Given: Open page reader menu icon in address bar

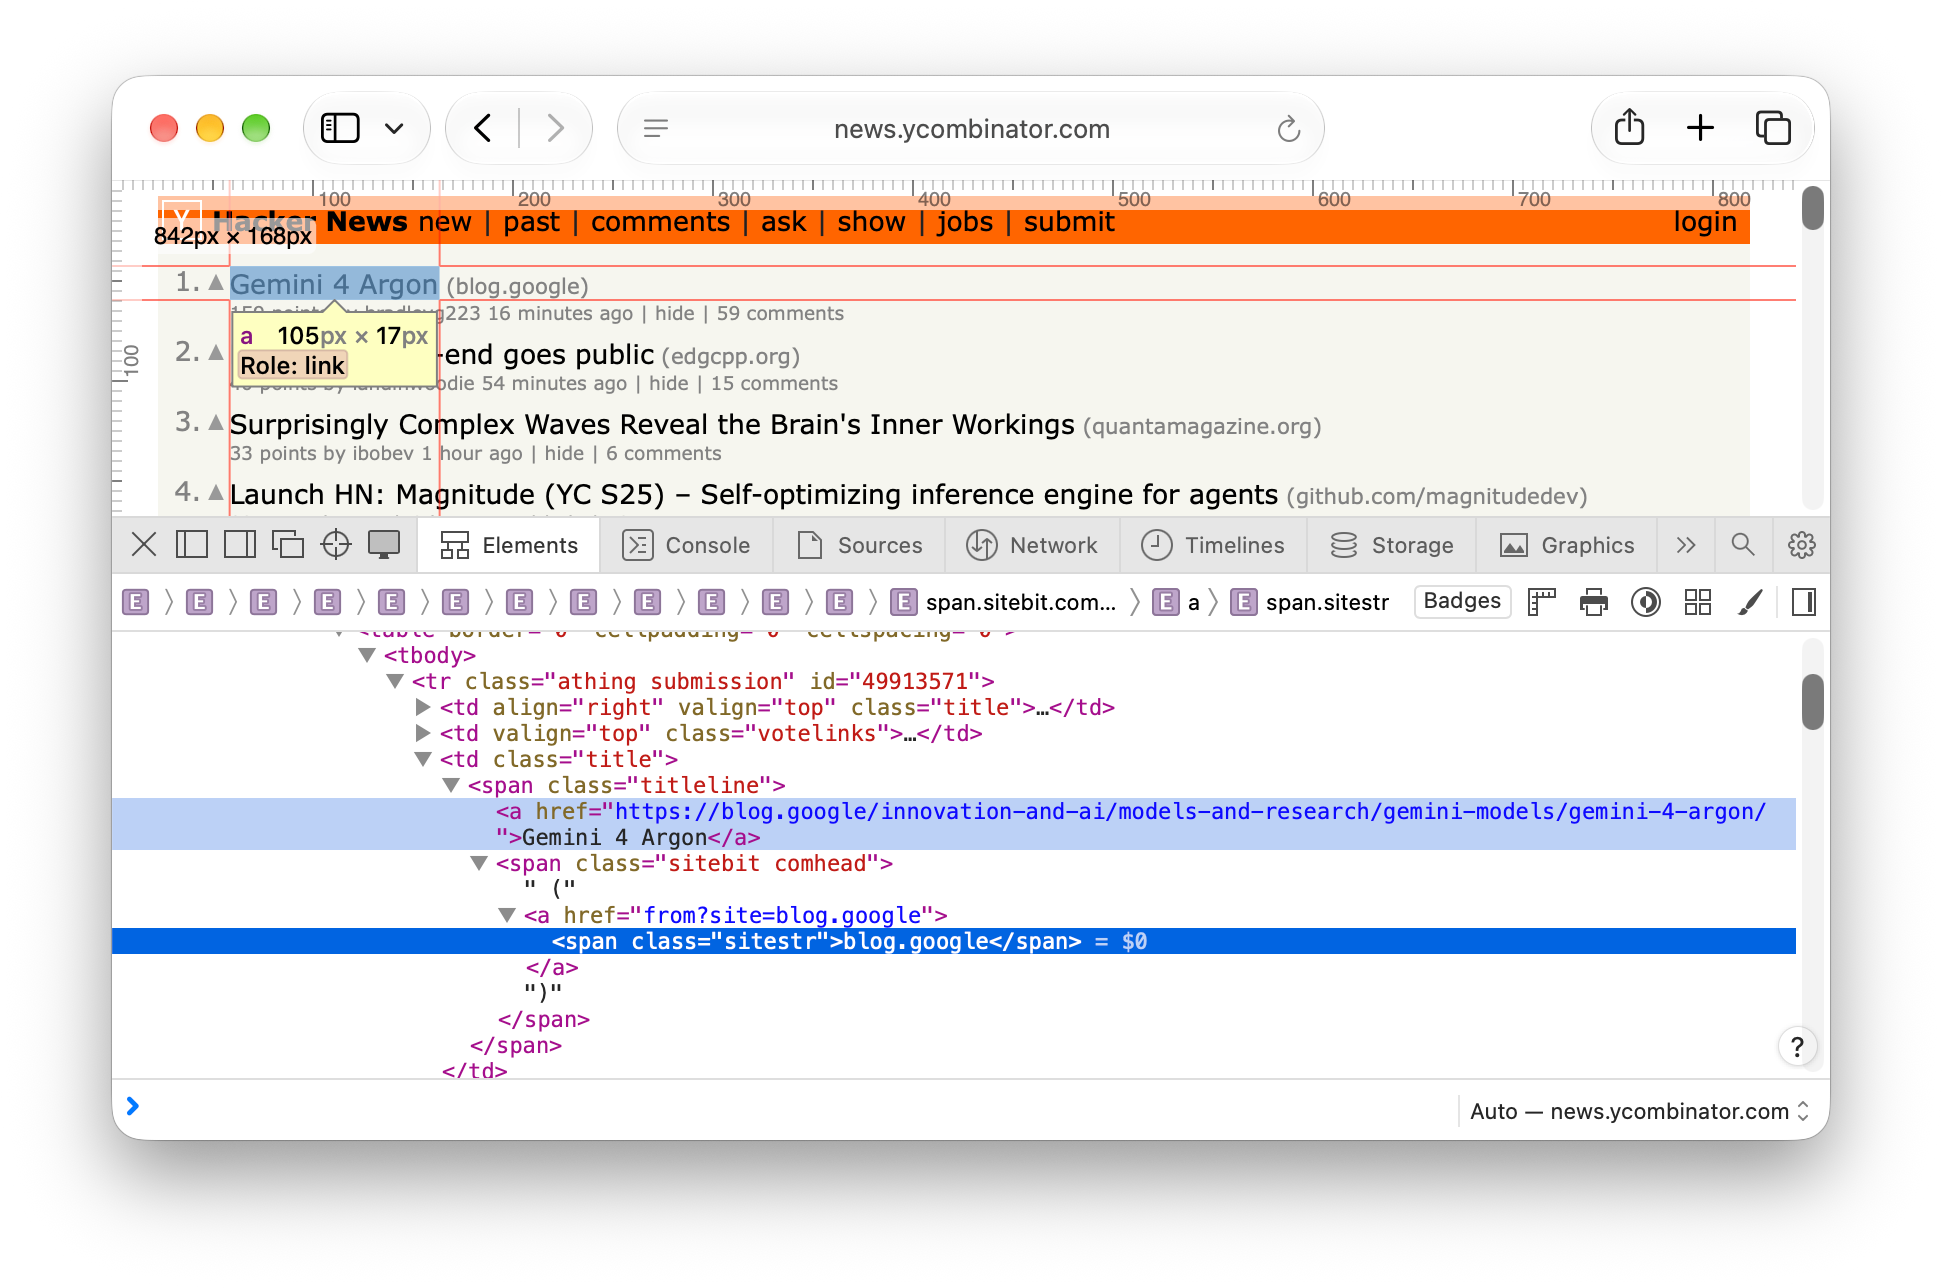Looking at the screenshot, I should pyautogui.click(x=656, y=128).
